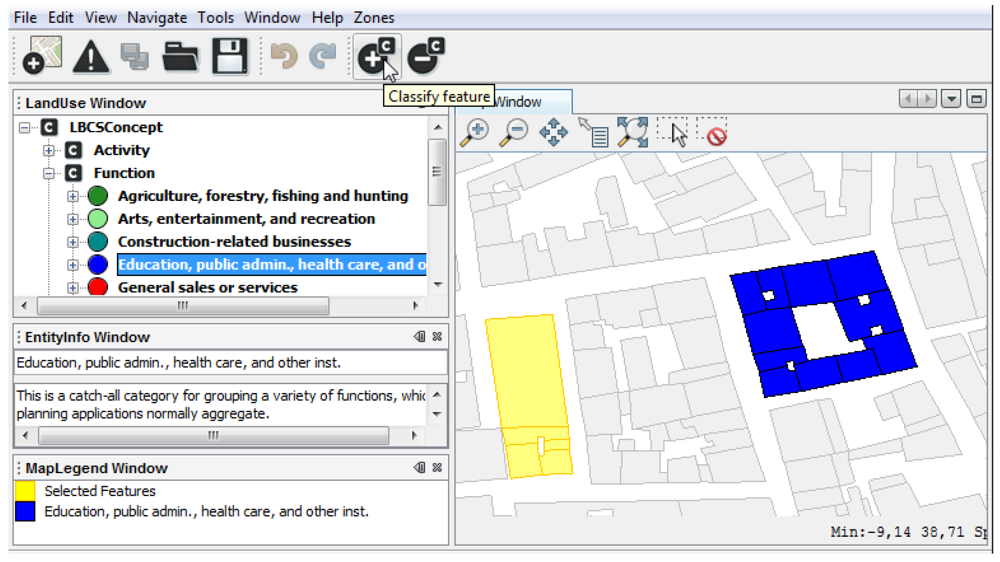Click EntityInfo horizontal scroll right arrow

[x=415, y=436]
